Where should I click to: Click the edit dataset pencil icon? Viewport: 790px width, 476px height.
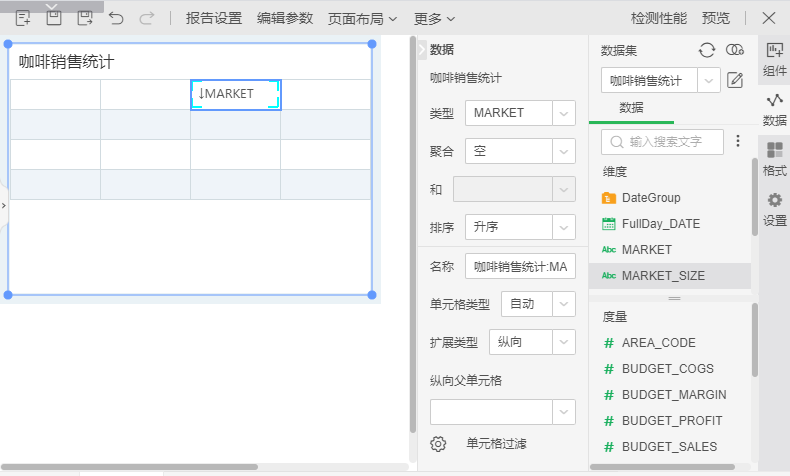point(735,81)
